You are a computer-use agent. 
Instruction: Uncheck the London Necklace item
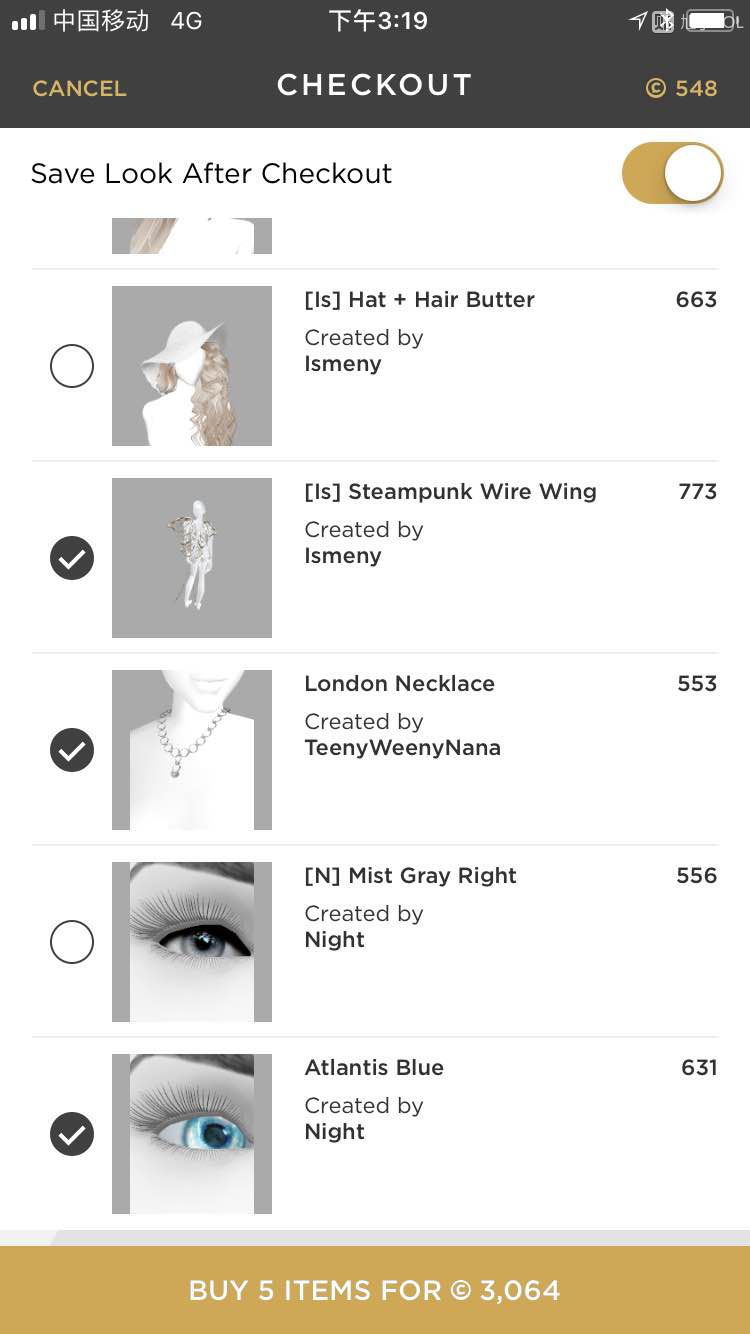click(x=72, y=750)
